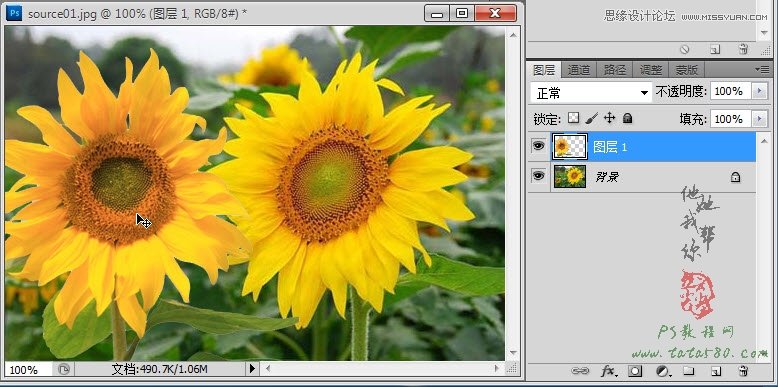Screen dimensions: 778x387
Task: Click the 文档:490.7K/1.06M status text
Action: [x=159, y=369]
